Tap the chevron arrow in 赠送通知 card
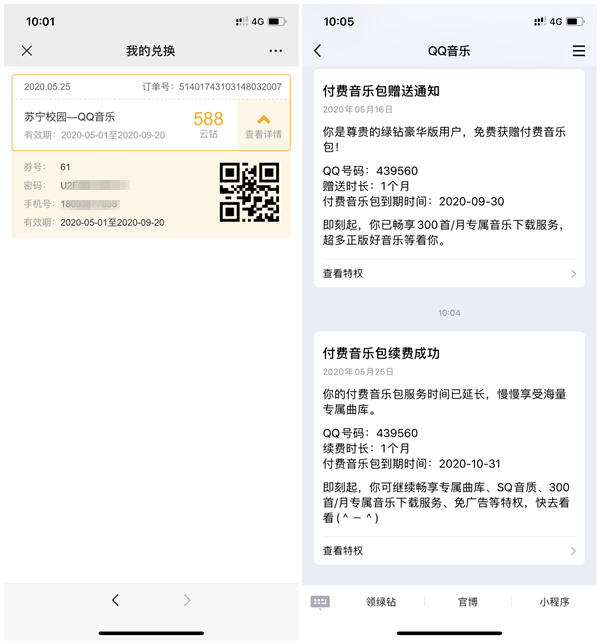Viewport: 600px width, 644px height. (573, 274)
